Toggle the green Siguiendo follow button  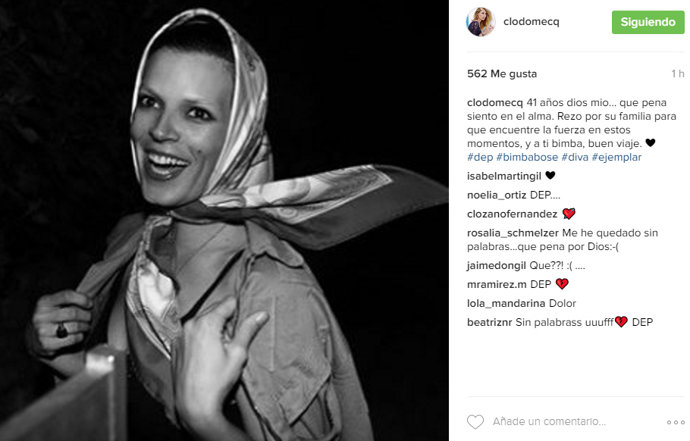[648, 22]
